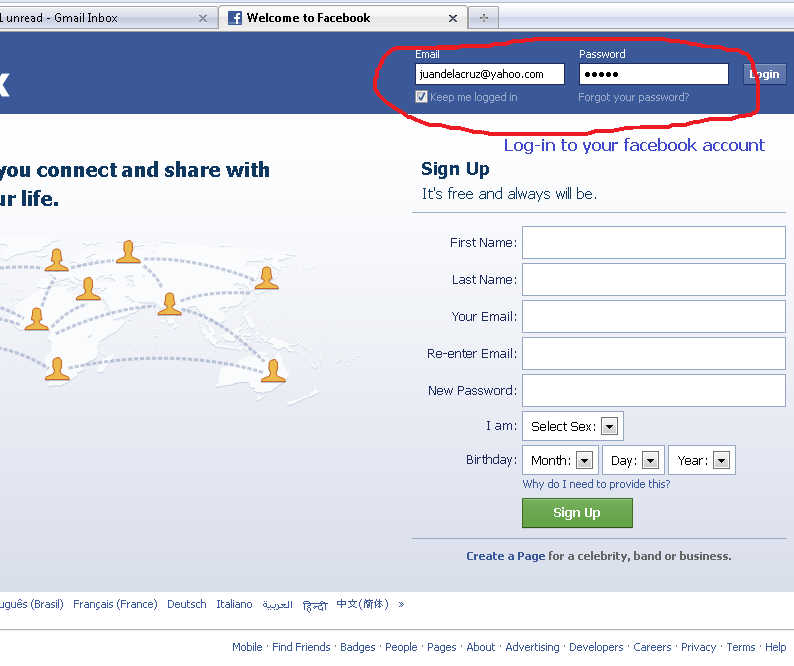Open the Developers footer link
Viewport: 794px width, 666px height.
click(596, 647)
